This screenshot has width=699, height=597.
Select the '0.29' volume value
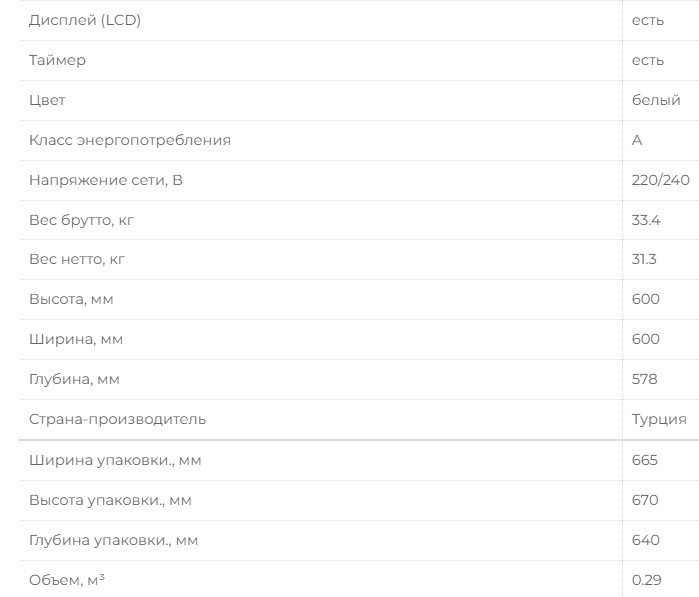tap(646, 580)
